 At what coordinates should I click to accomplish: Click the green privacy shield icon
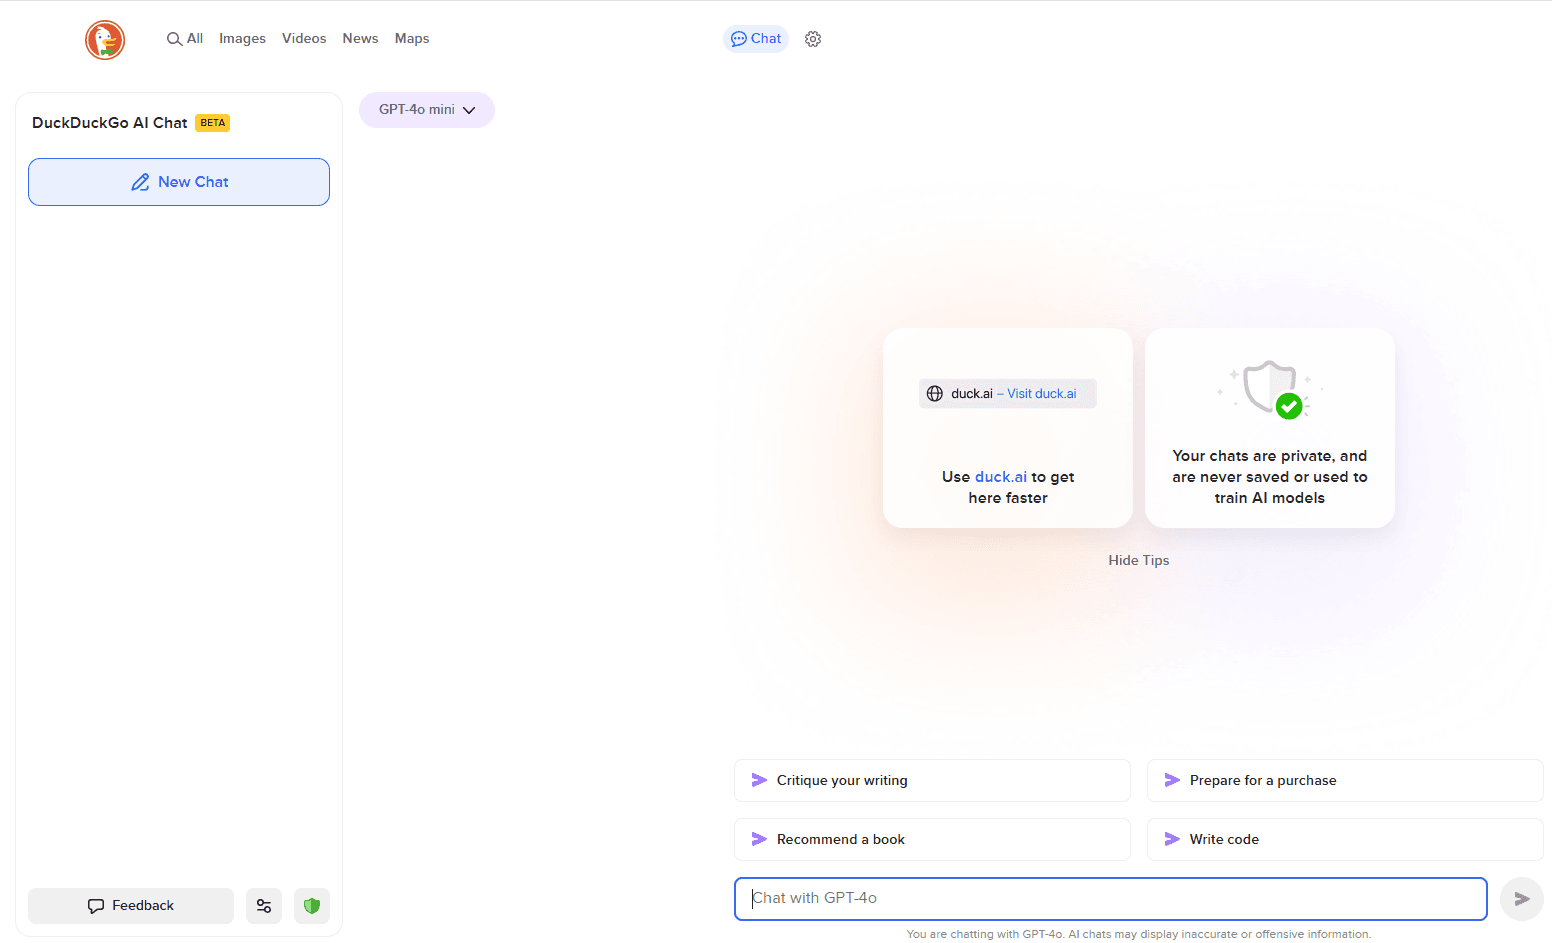click(312, 906)
